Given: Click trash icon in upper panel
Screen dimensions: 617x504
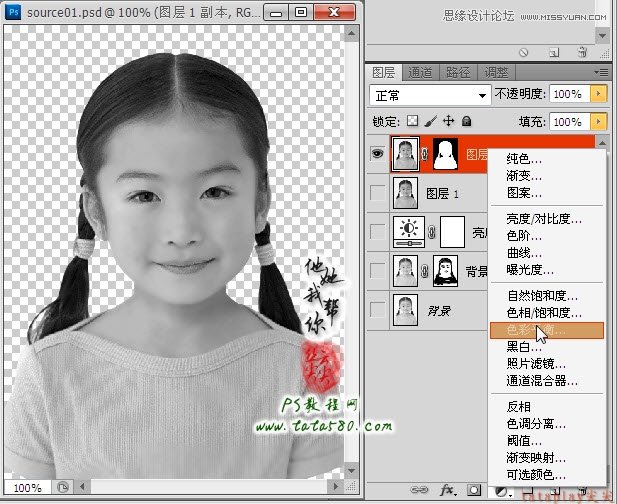Looking at the screenshot, I should coord(582,52).
